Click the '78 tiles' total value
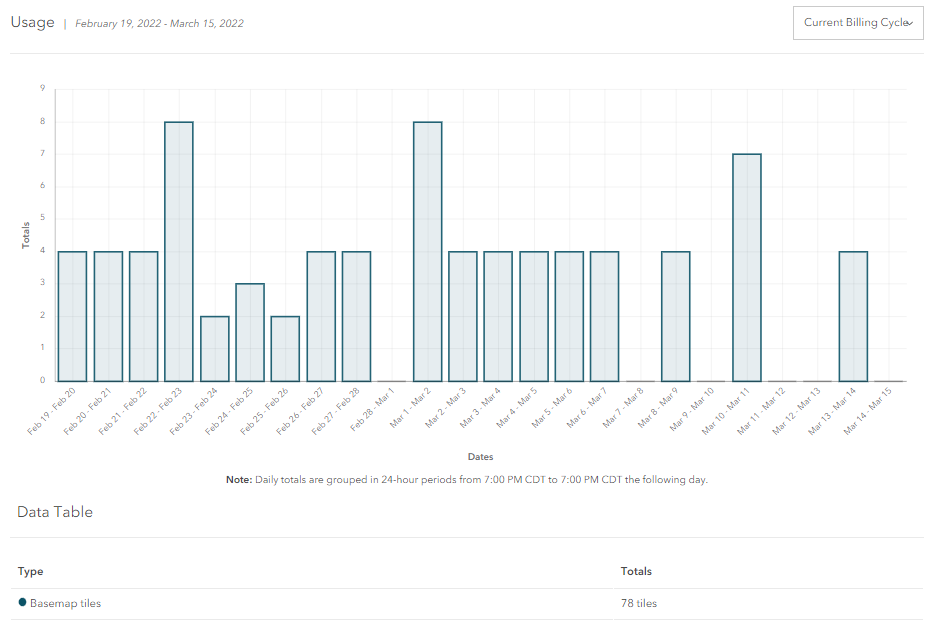The image size is (933, 632). tap(639, 603)
